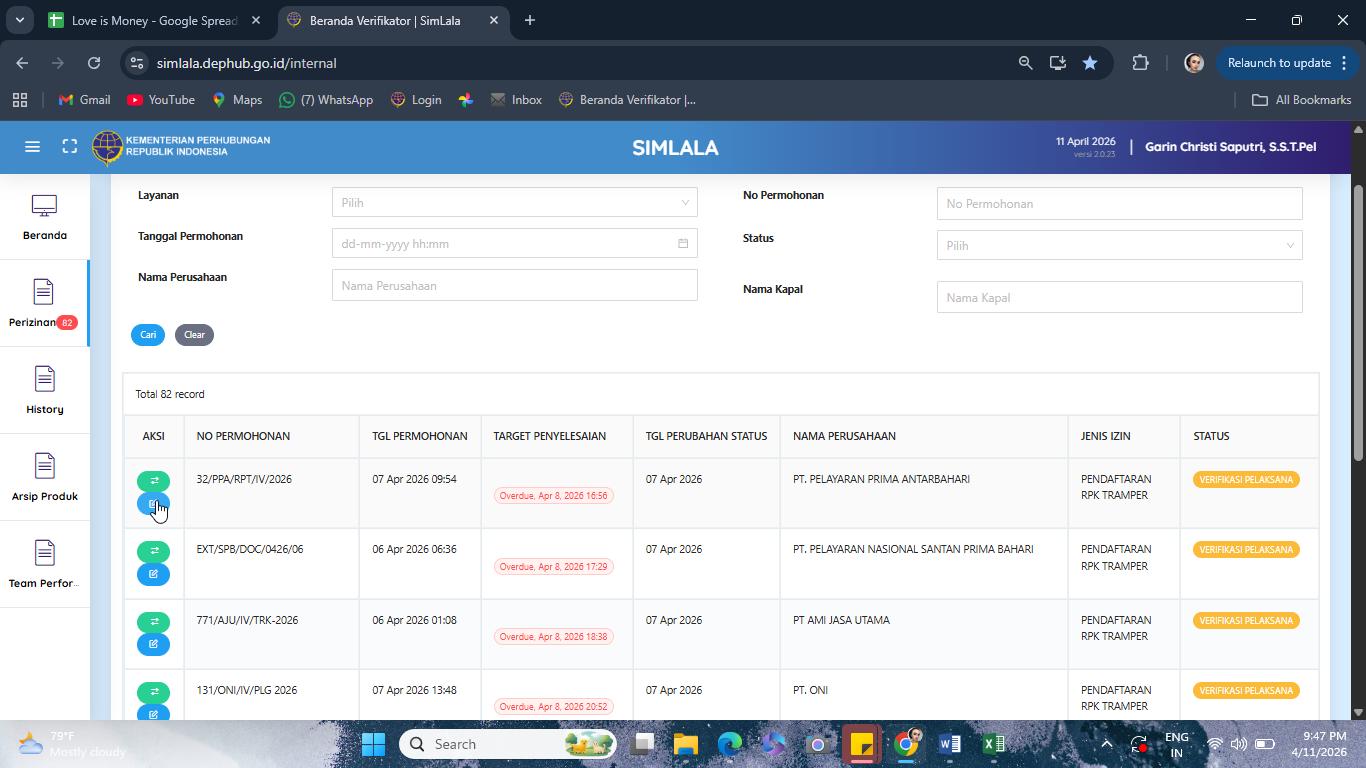Image resolution: width=1366 pixels, height=768 pixels.
Task: Click the No Permohonan input field
Action: tap(1119, 203)
